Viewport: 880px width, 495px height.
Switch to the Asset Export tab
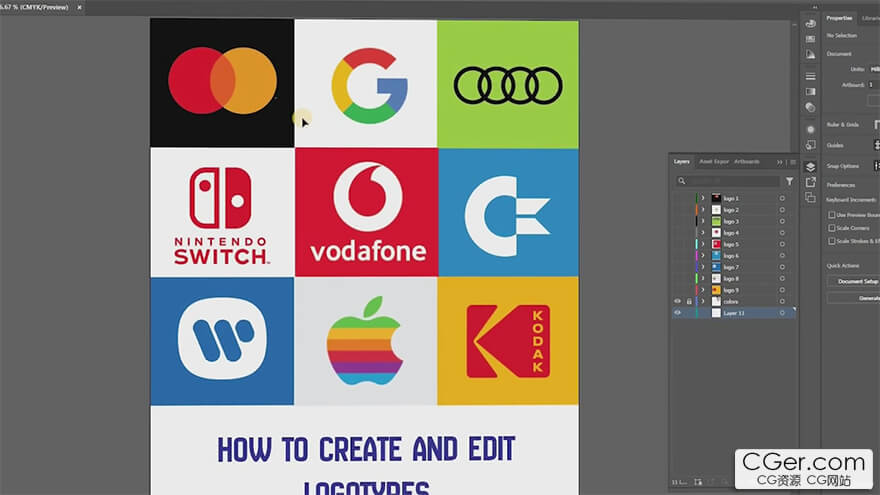(x=714, y=162)
